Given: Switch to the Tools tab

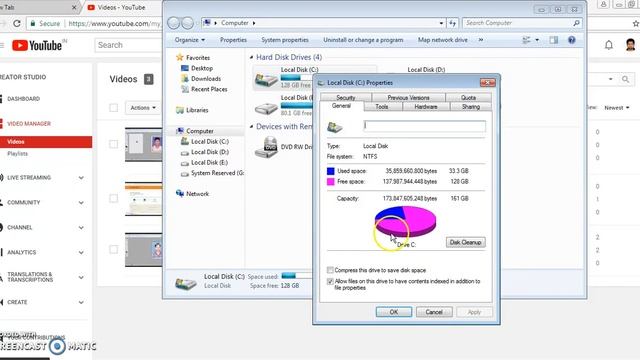Looking at the screenshot, I should coord(382,107).
